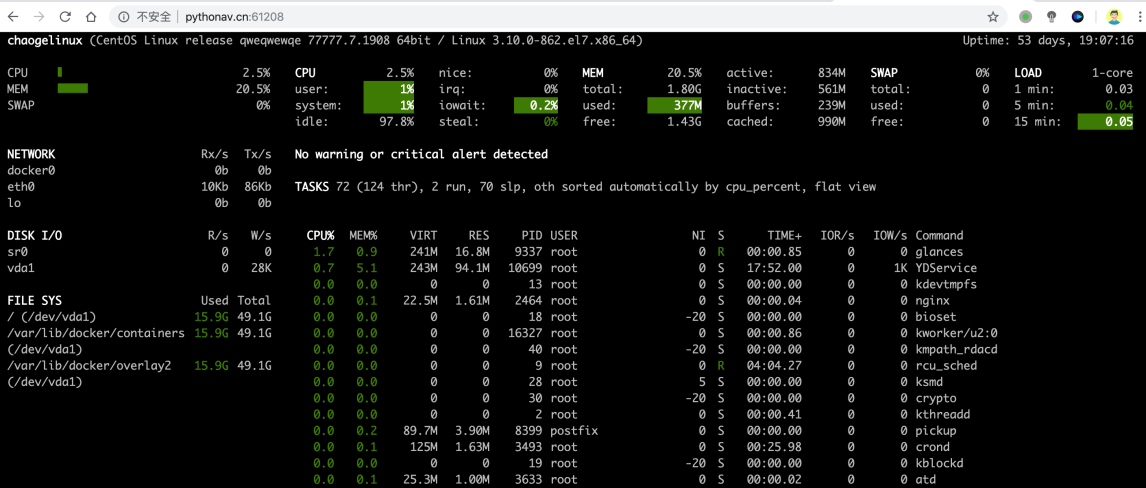Click the postfix user cell

click(574, 430)
